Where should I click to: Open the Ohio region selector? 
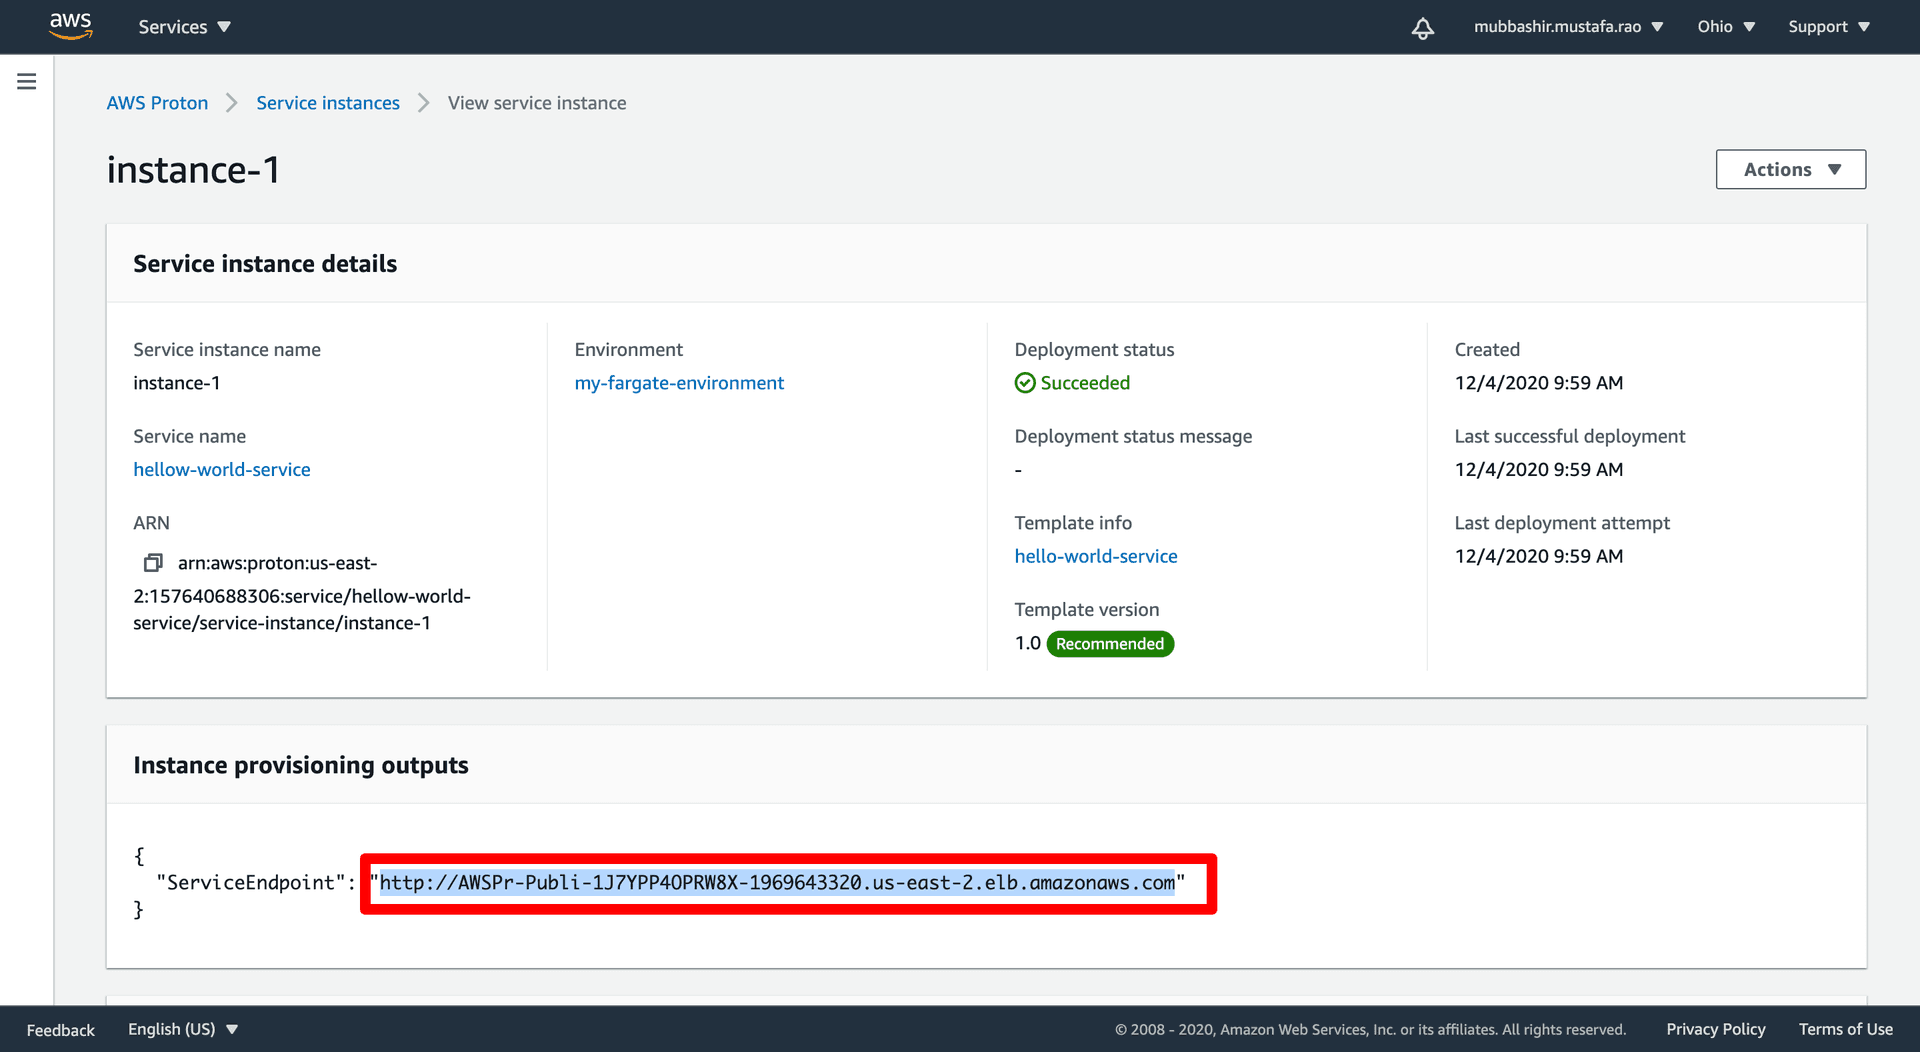tap(1726, 27)
